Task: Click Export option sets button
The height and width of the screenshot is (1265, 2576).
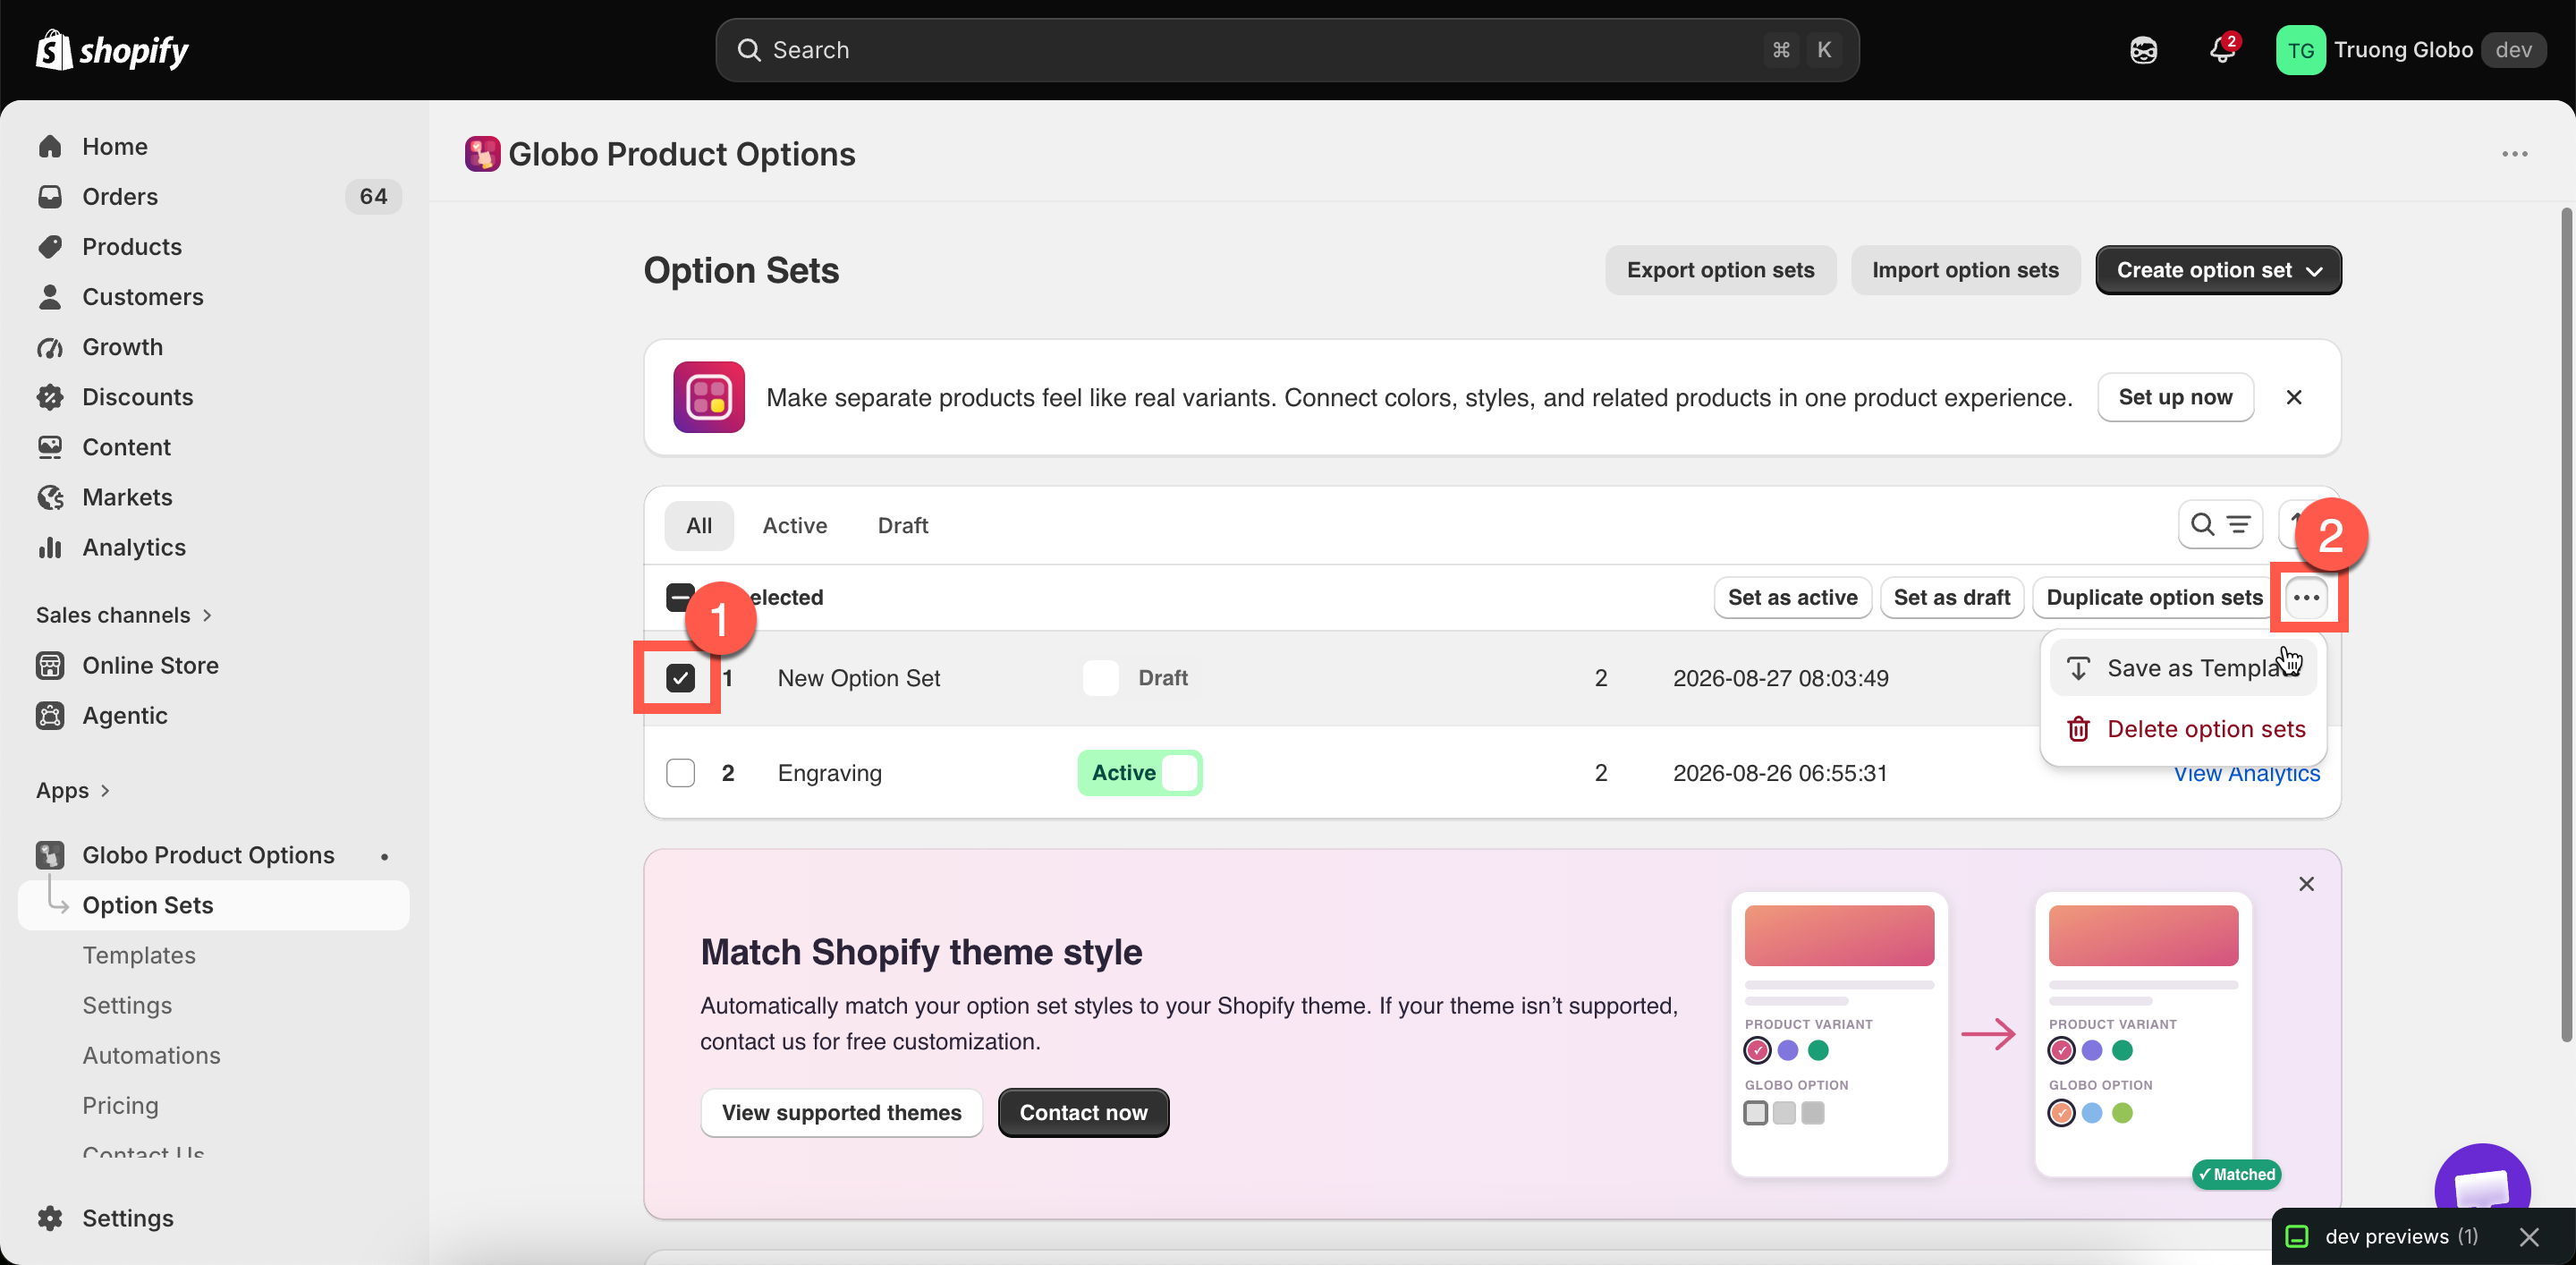Action: click(1720, 270)
